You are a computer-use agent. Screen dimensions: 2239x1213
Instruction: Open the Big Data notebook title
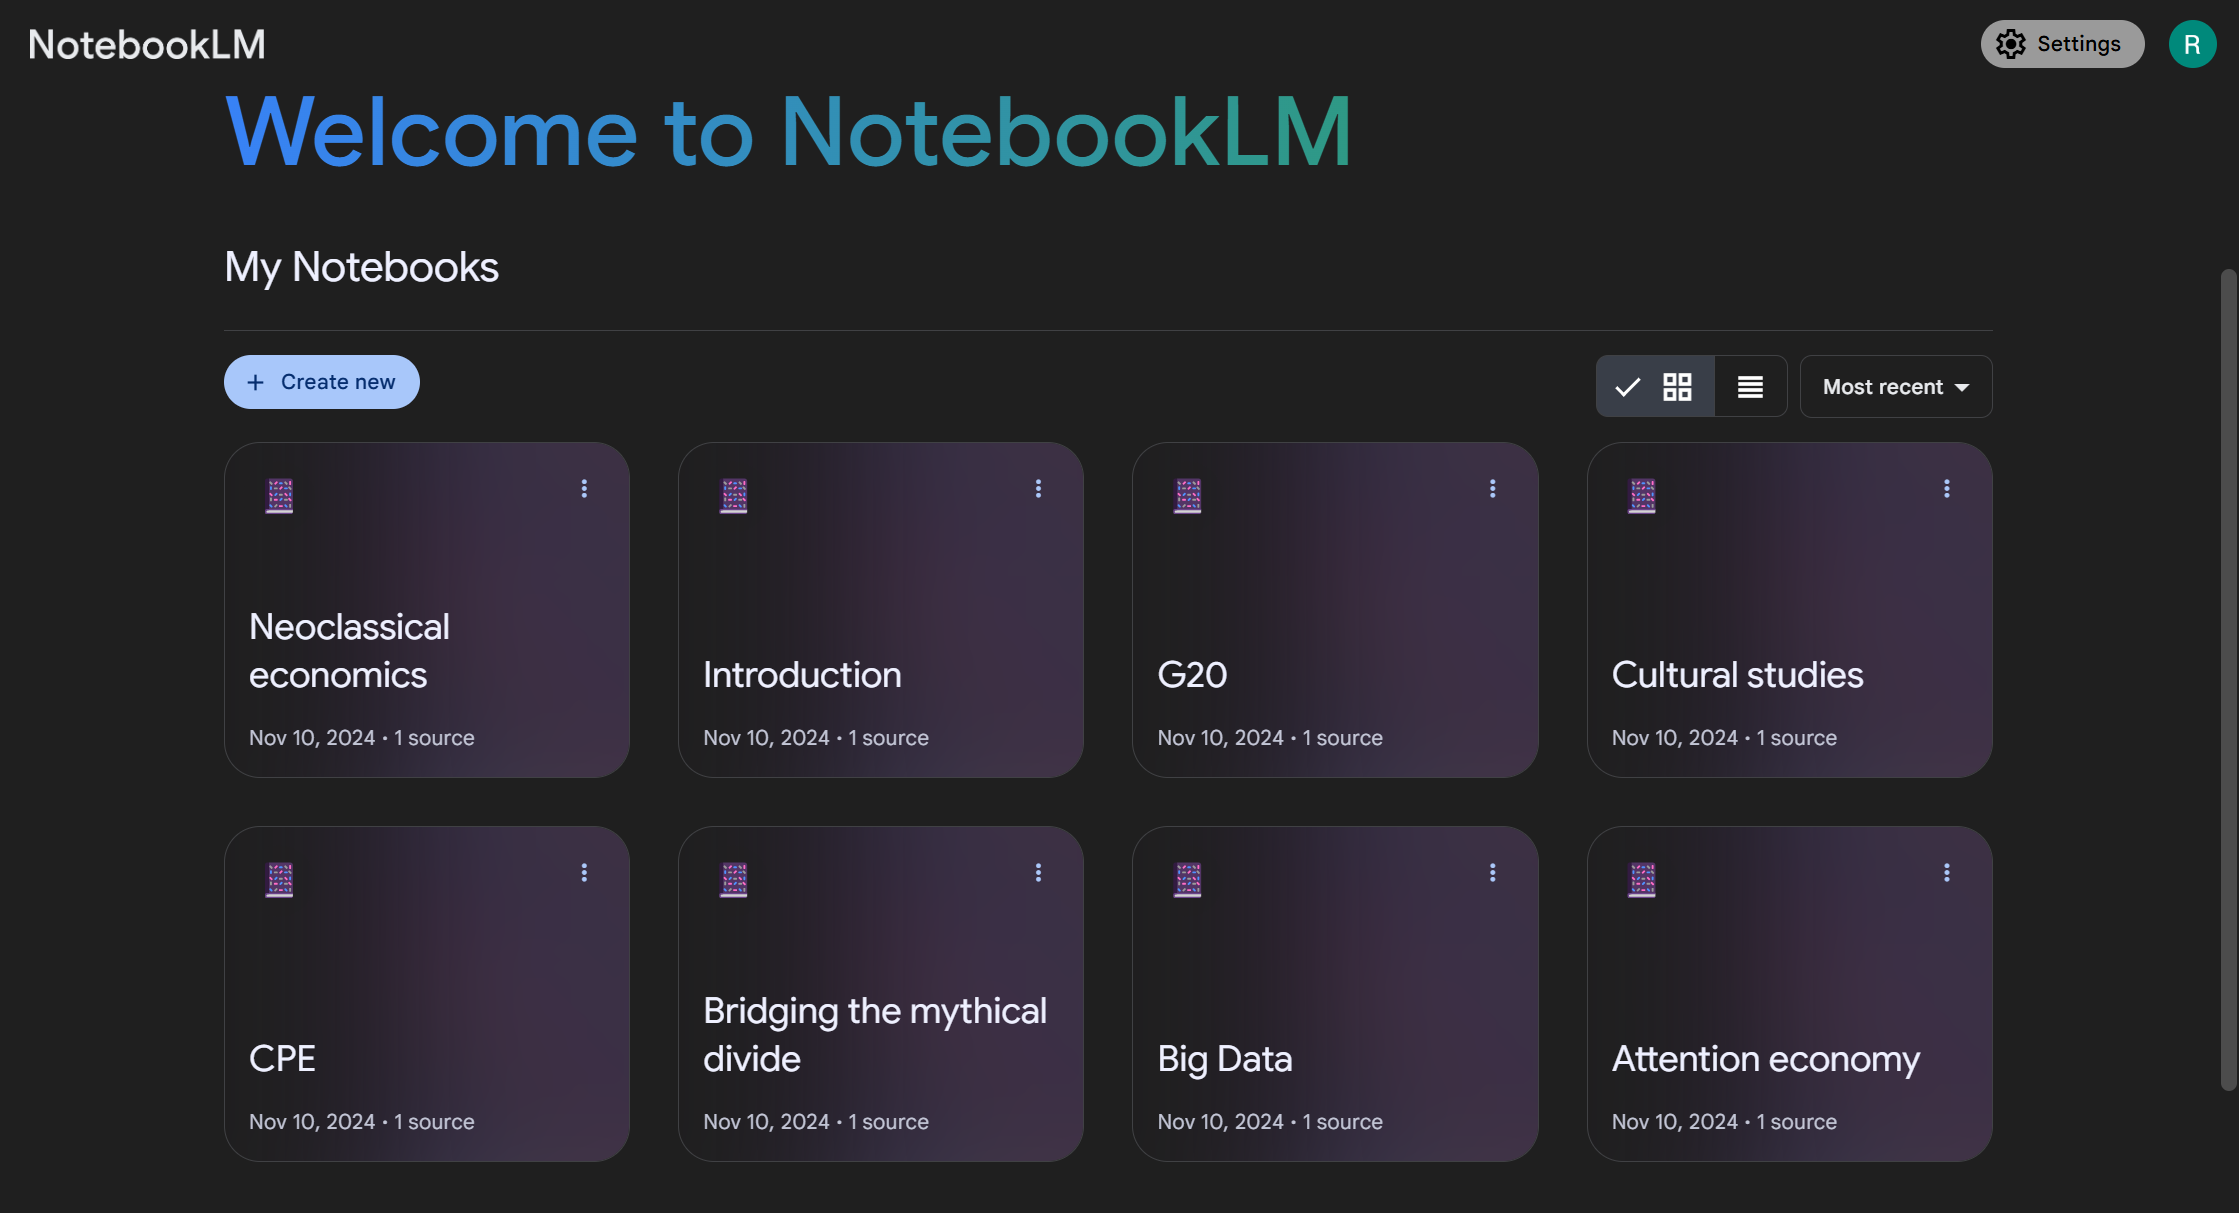tap(1225, 1059)
